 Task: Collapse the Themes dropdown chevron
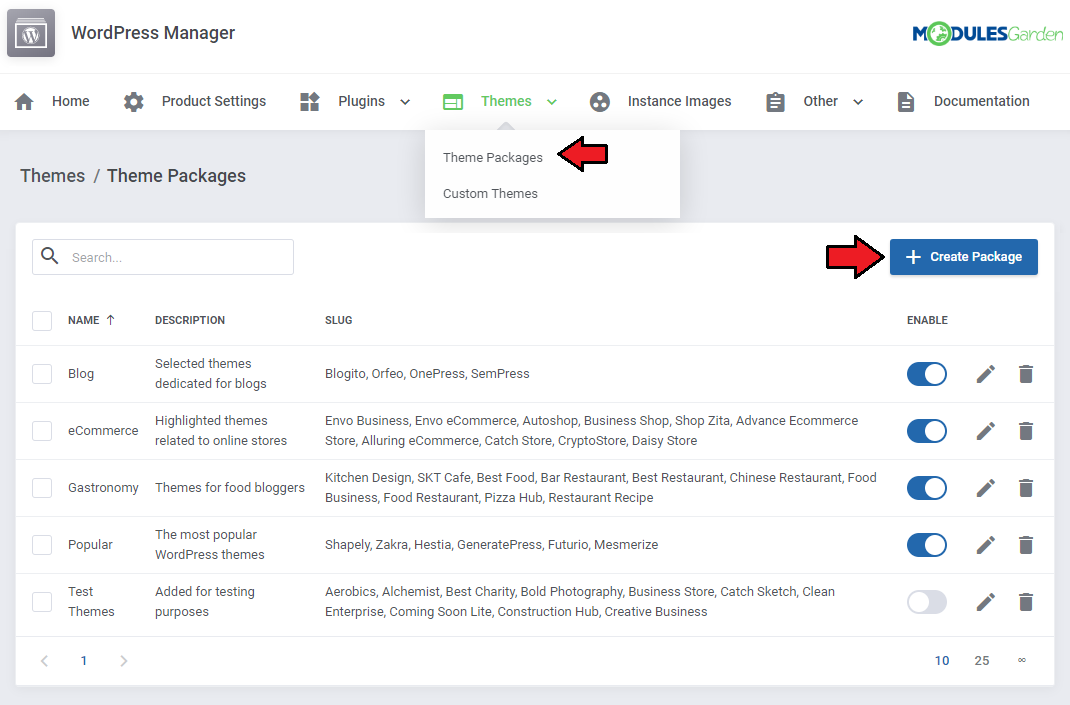552,102
